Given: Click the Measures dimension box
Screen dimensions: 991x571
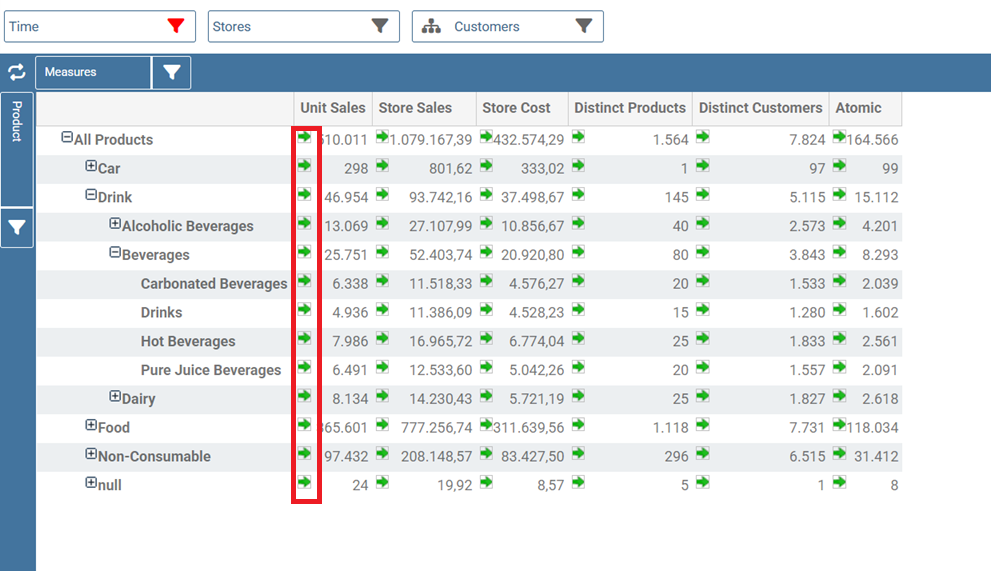Looking at the screenshot, I should 93,73.
